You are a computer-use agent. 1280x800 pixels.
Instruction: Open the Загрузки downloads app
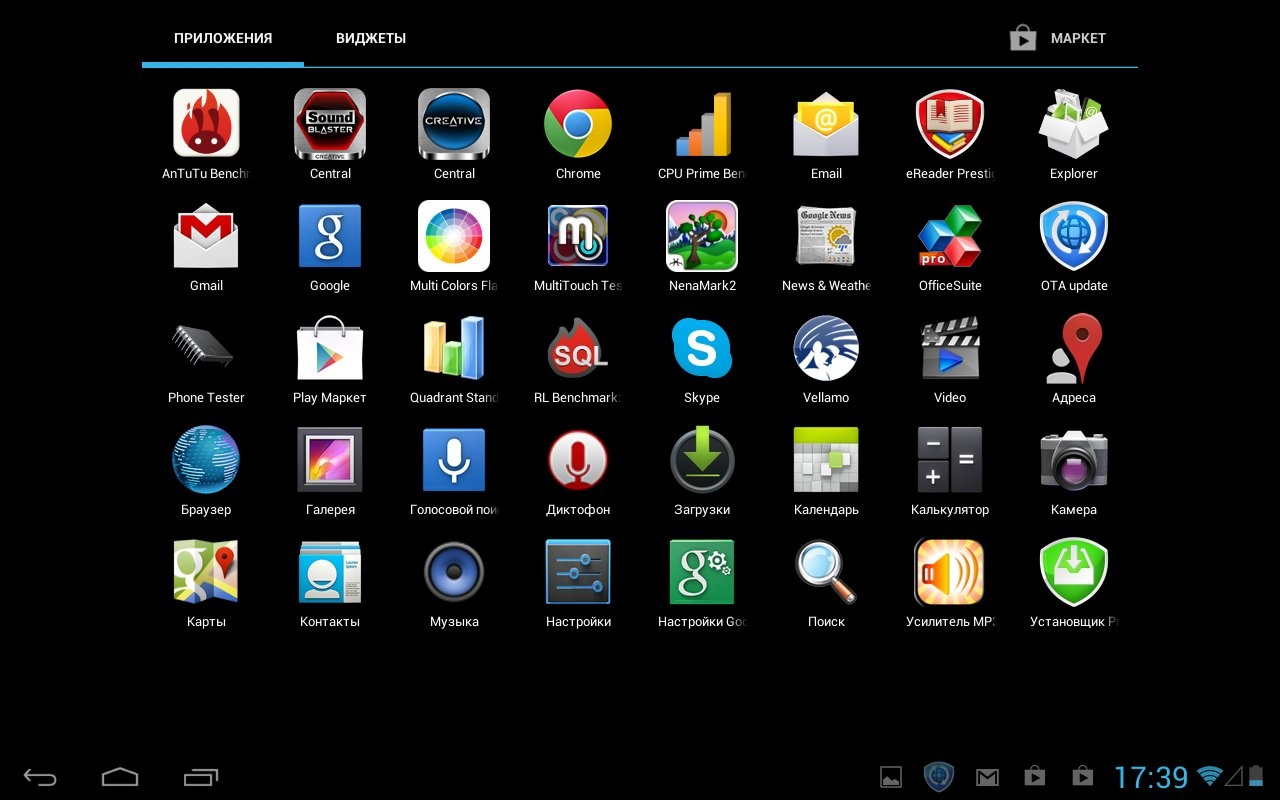click(702, 460)
